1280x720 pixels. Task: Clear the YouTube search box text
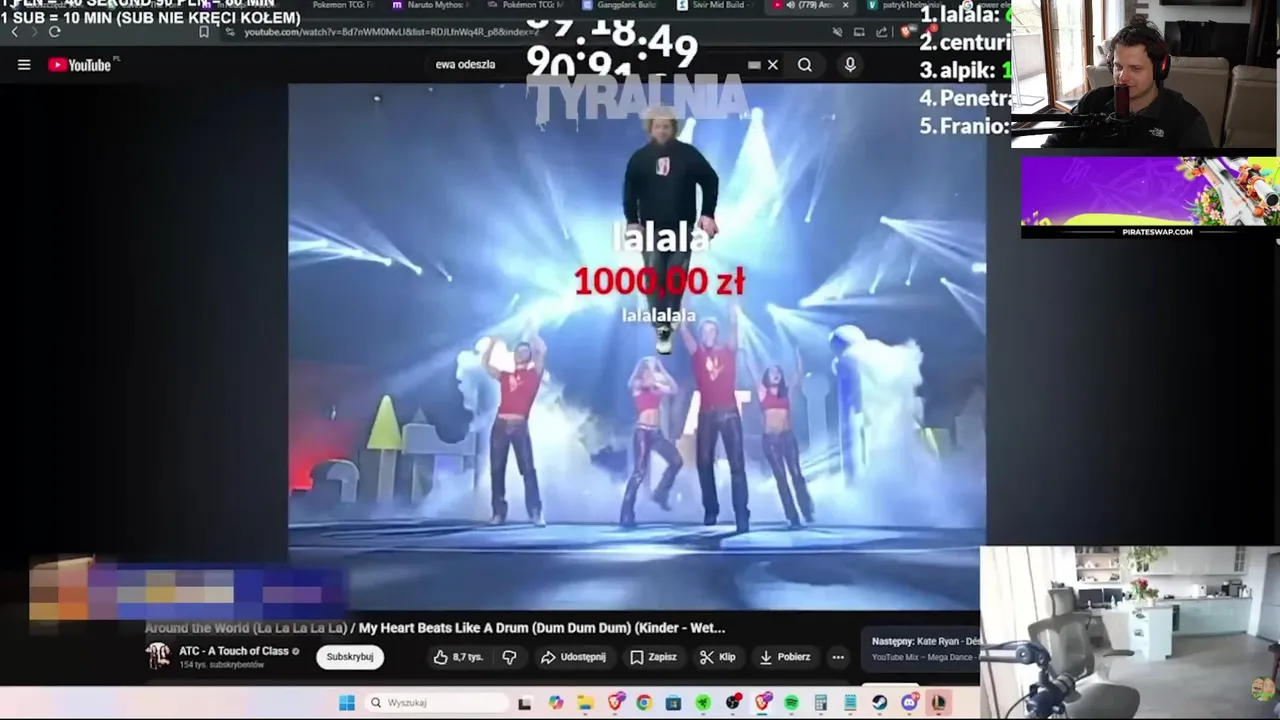coord(772,65)
